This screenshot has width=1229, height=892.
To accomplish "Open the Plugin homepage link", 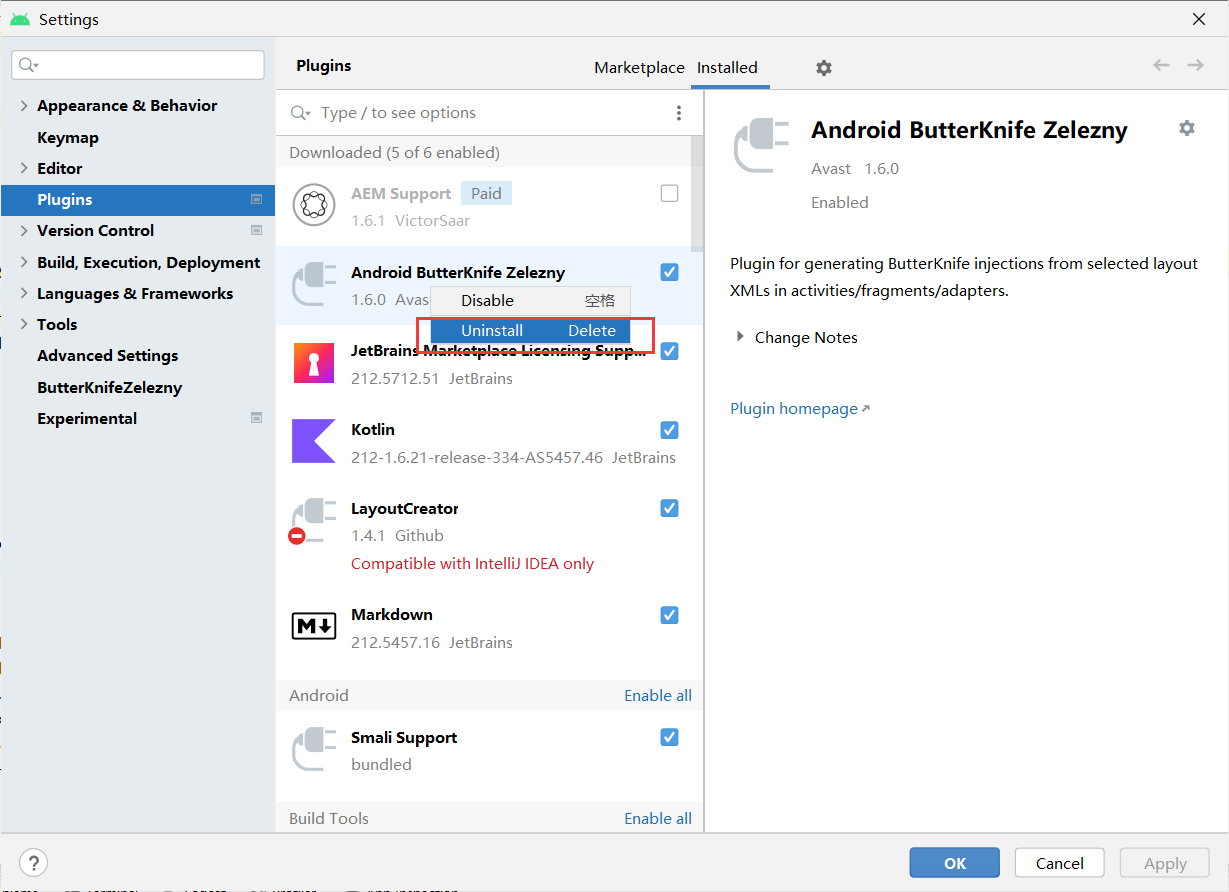I will [x=793, y=408].
